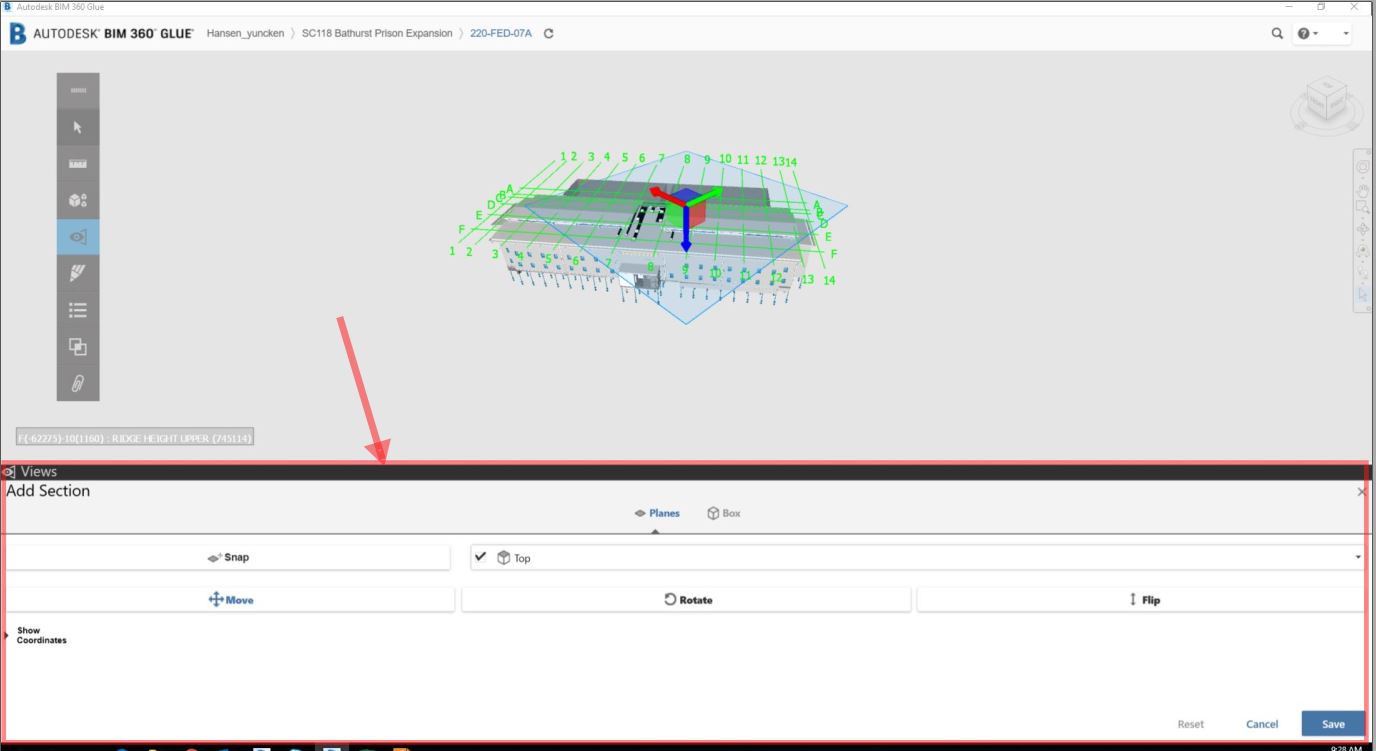
Task: Click the attachments paperclip icon
Action: tap(77, 384)
